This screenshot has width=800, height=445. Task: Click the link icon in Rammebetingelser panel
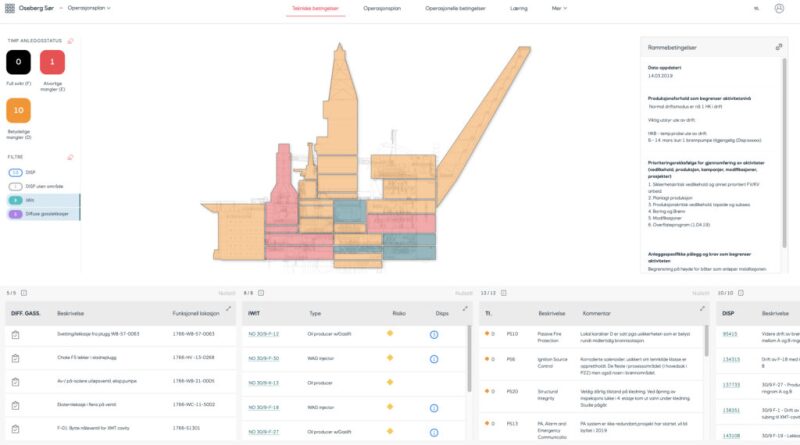click(778, 46)
